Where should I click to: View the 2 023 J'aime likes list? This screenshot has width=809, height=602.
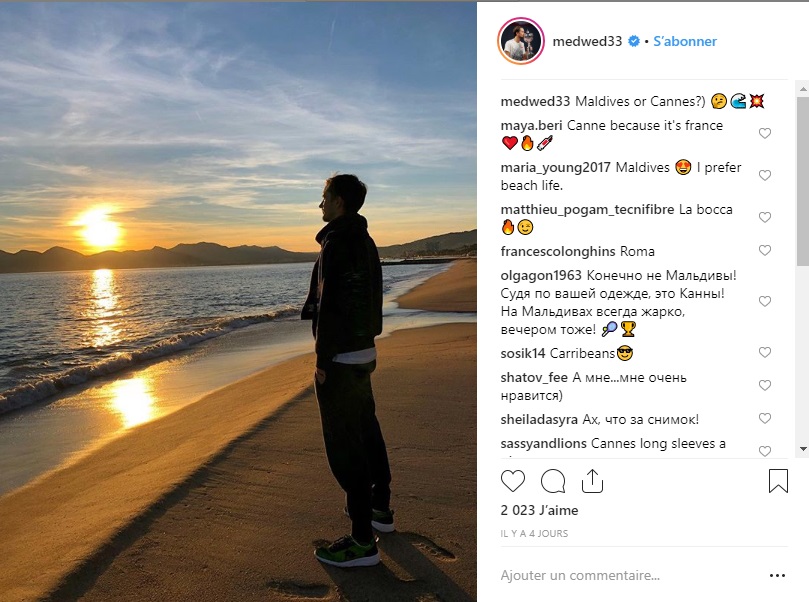pos(539,510)
